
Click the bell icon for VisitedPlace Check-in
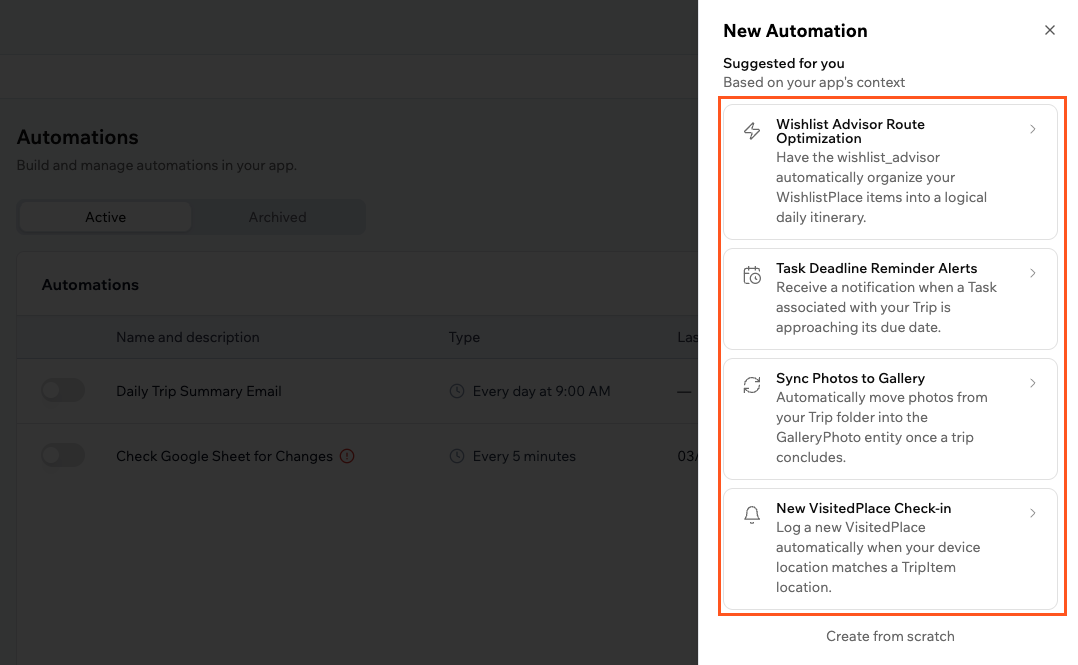pyautogui.click(x=752, y=514)
